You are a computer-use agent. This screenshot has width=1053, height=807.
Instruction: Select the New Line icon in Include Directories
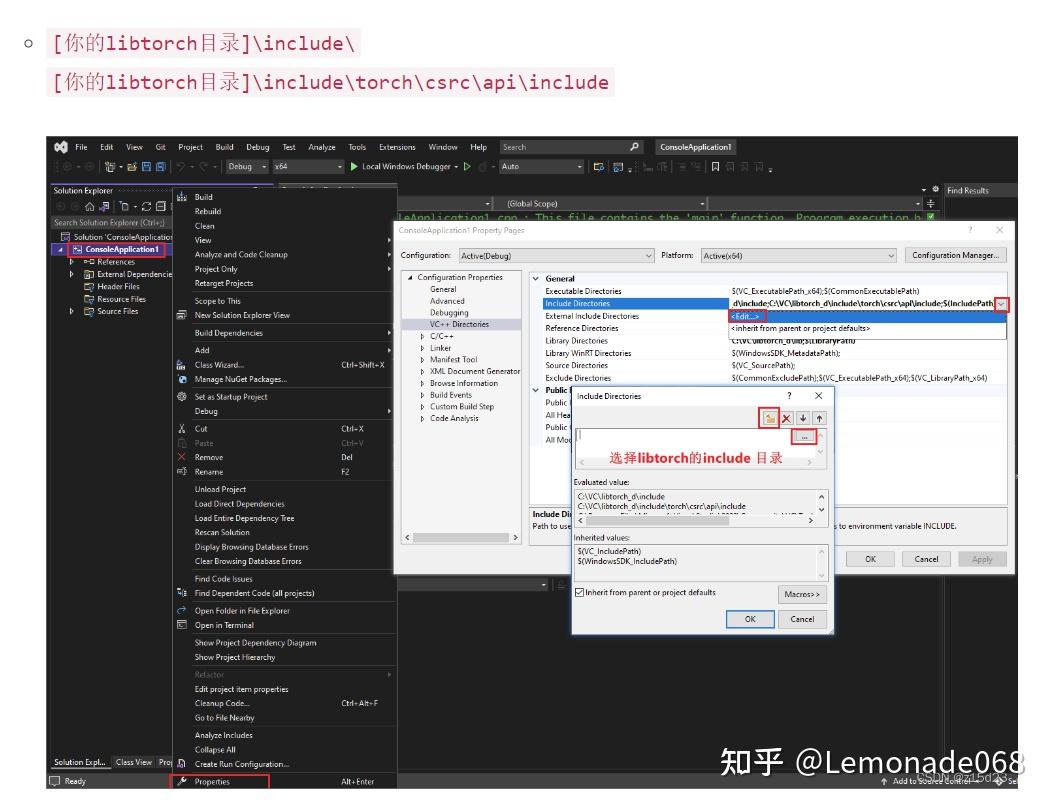[x=769, y=418]
